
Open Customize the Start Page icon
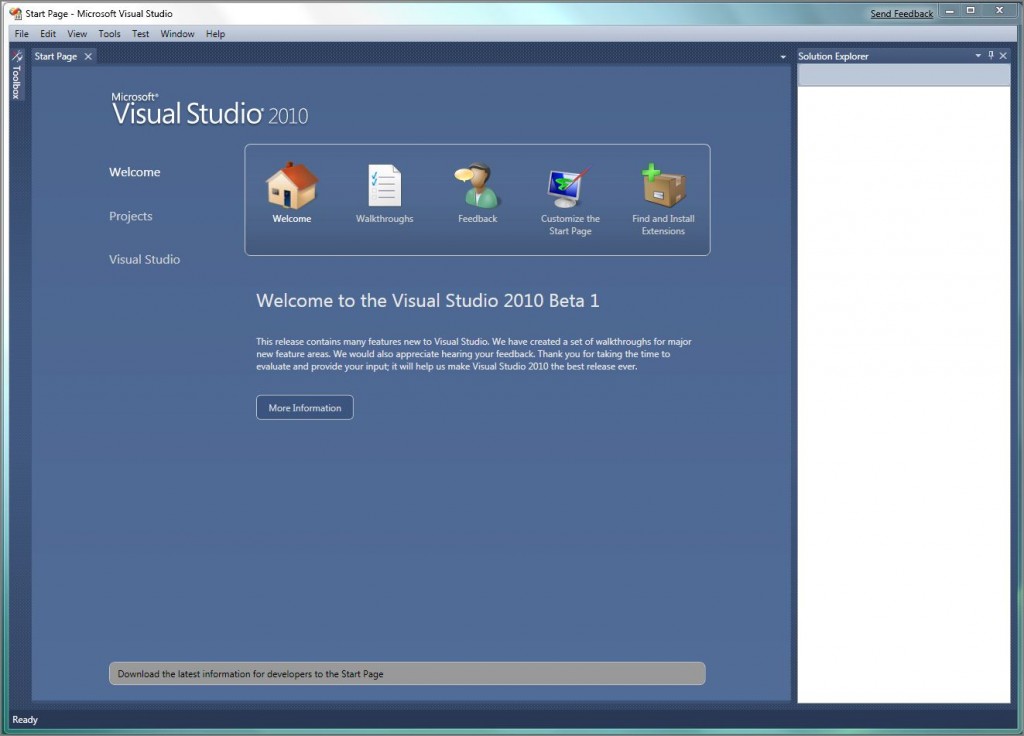(569, 188)
